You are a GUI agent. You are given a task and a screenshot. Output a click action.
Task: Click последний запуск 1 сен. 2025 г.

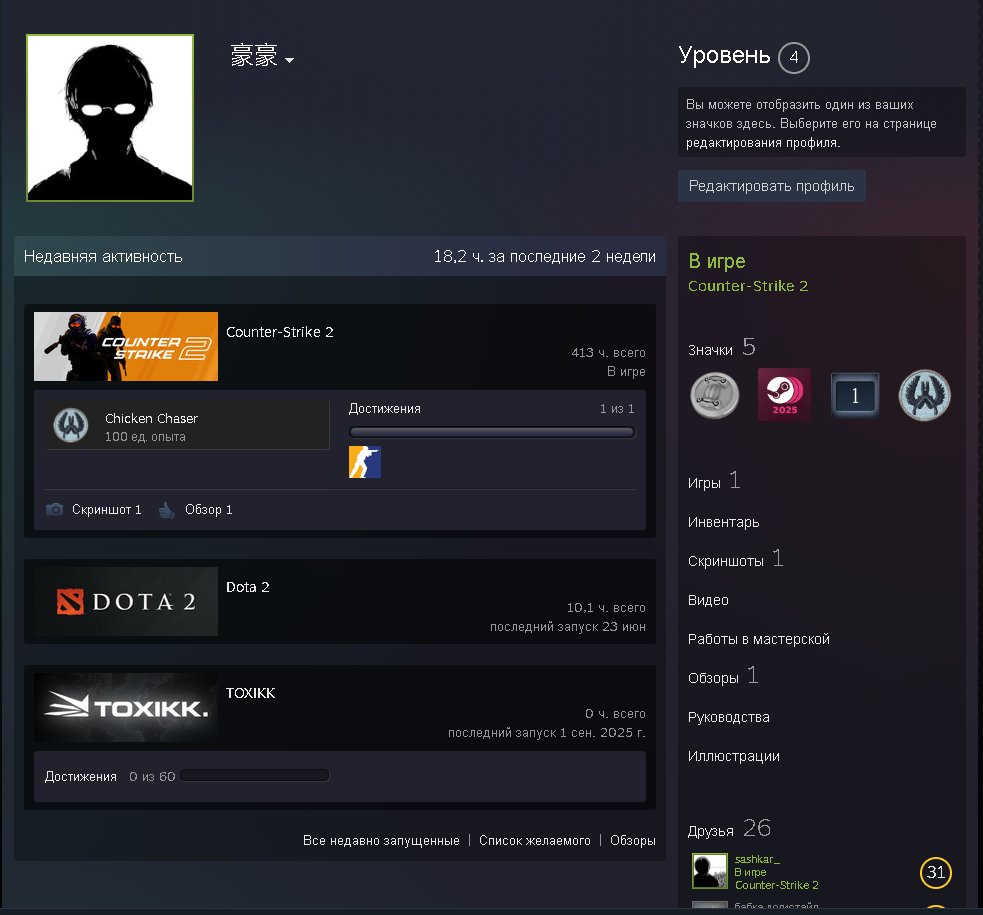pos(547,733)
